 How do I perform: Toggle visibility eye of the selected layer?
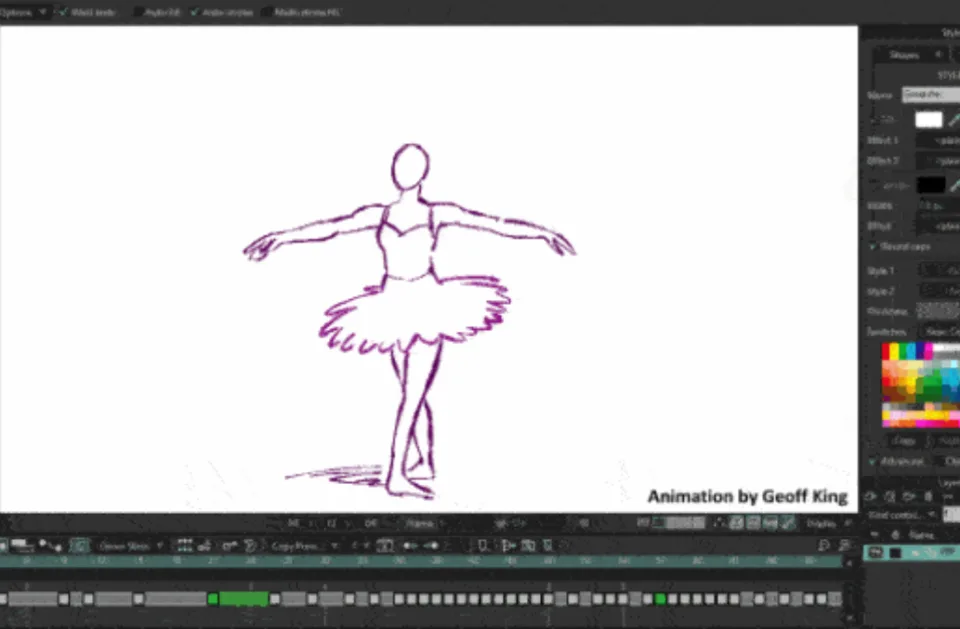pos(876,553)
